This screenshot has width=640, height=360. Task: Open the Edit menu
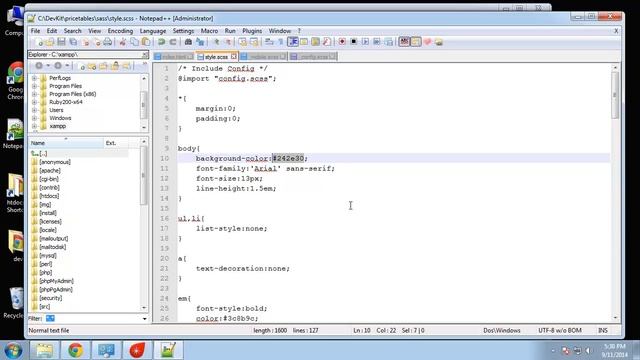click(52, 31)
